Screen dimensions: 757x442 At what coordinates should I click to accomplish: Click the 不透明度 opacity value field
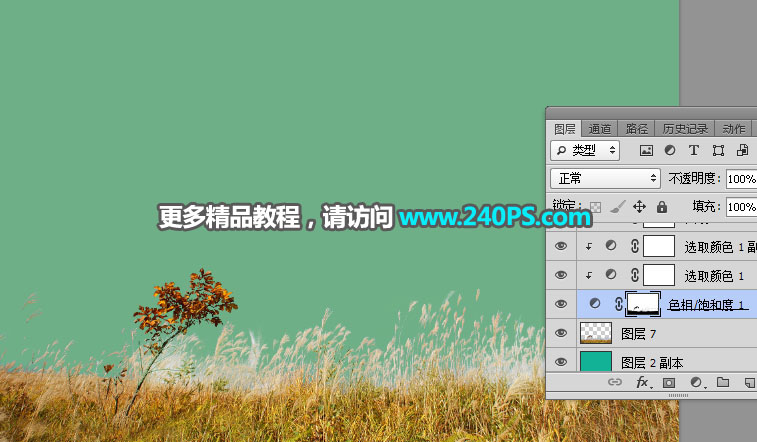click(x=742, y=179)
